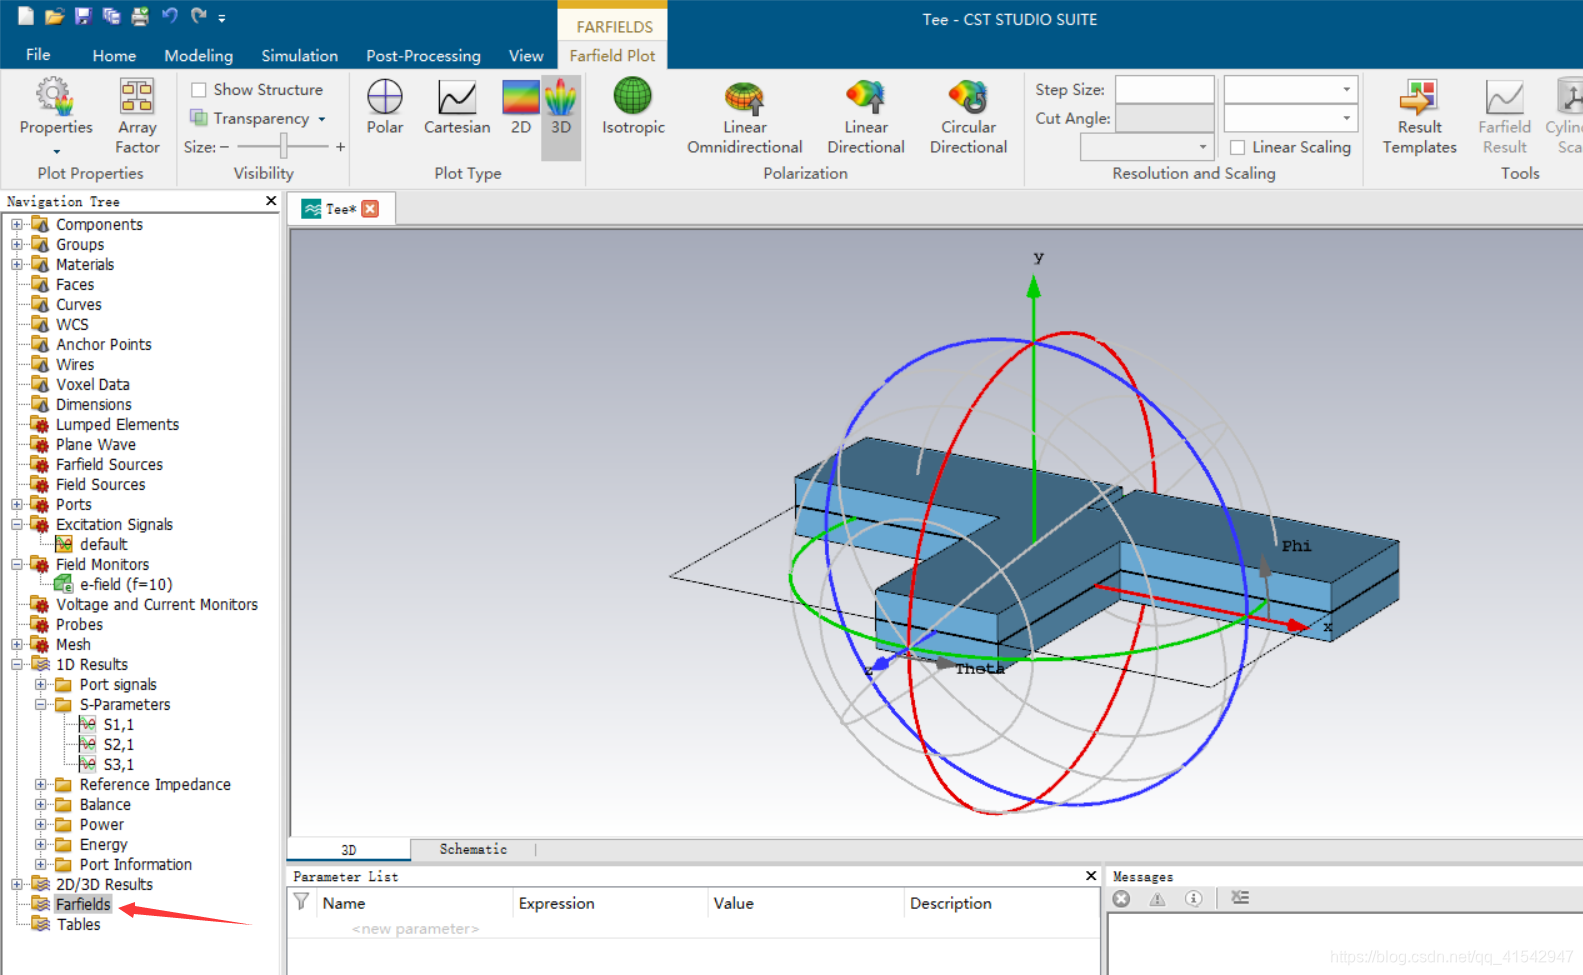Image resolution: width=1583 pixels, height=975 pixels.
Task: Select the S2,1 result item
Action: tap(118, 744)
